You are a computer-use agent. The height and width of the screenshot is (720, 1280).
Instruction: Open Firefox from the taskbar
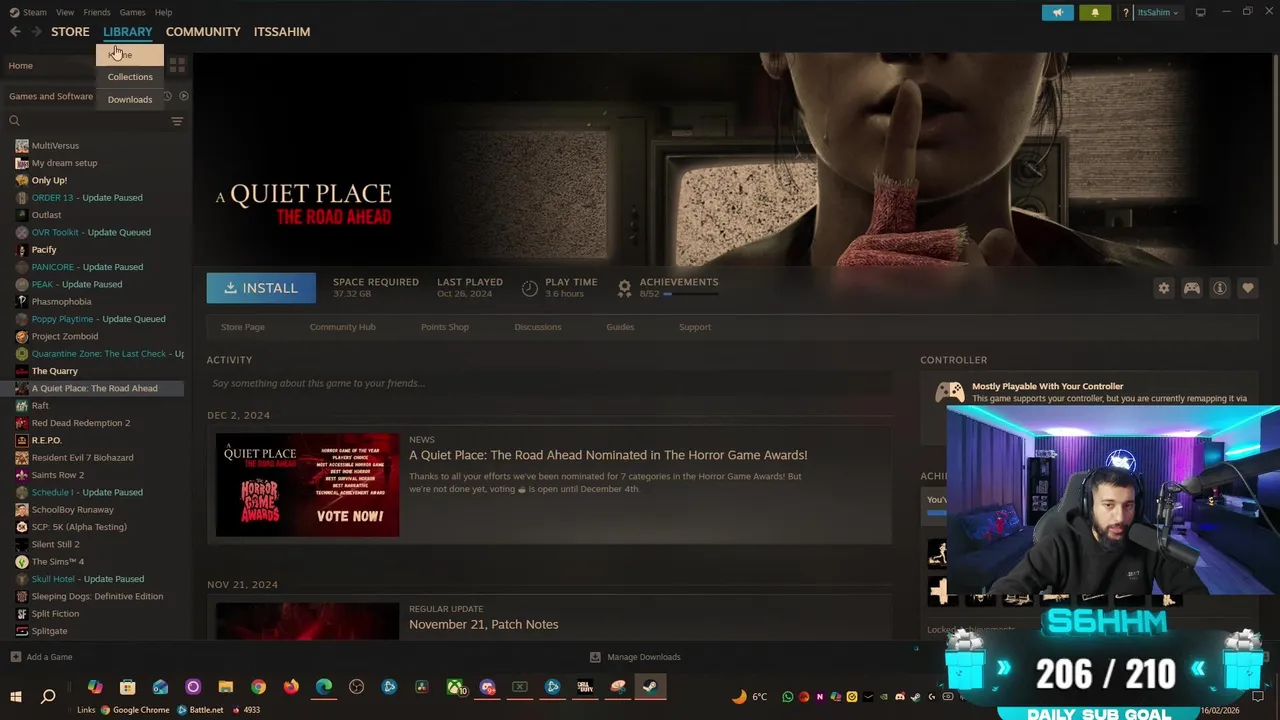point(291,687)
